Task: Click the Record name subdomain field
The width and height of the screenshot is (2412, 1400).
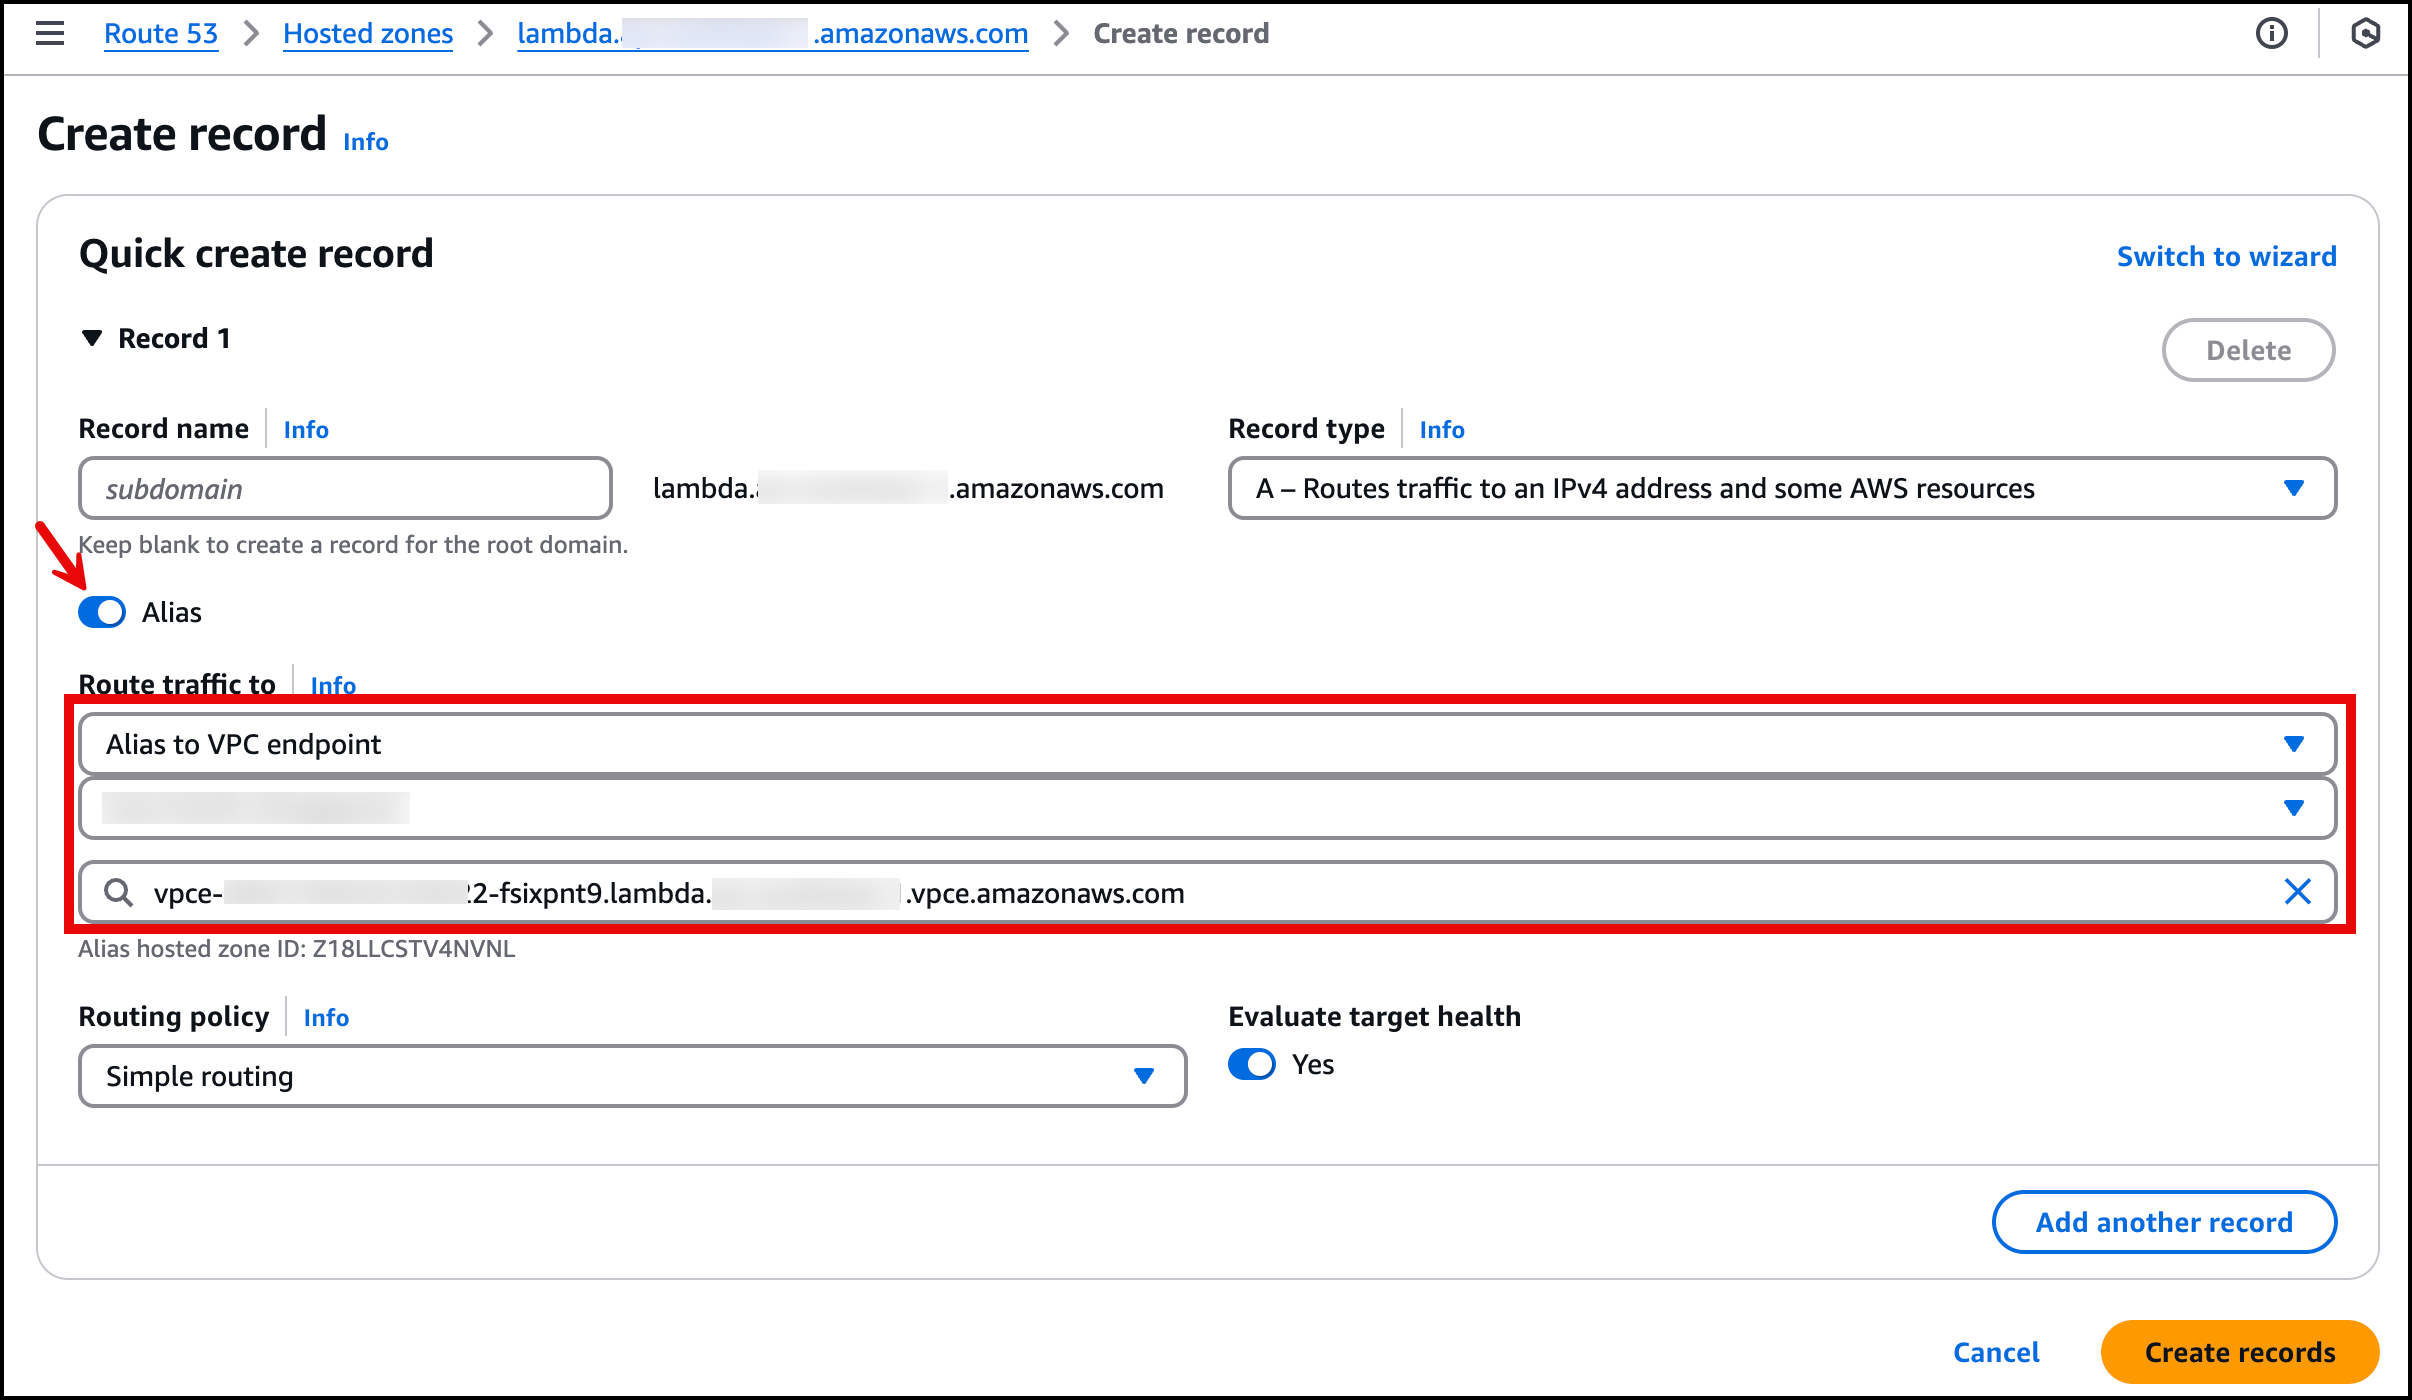Action: tap(345, 488)
